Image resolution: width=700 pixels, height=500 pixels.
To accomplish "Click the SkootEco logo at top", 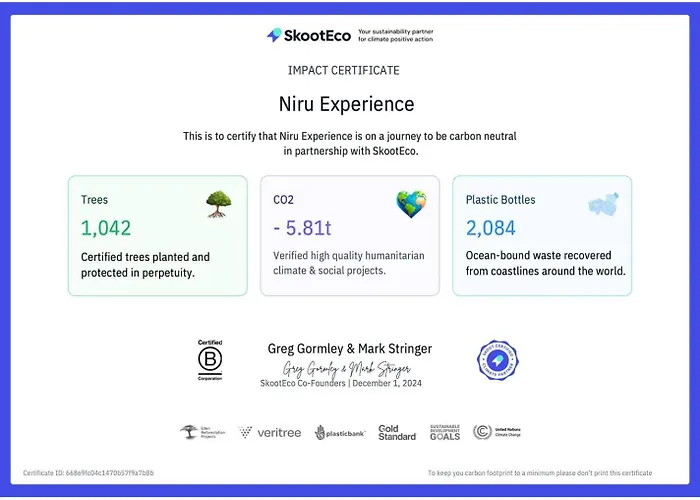I will [x=309, y=35].
